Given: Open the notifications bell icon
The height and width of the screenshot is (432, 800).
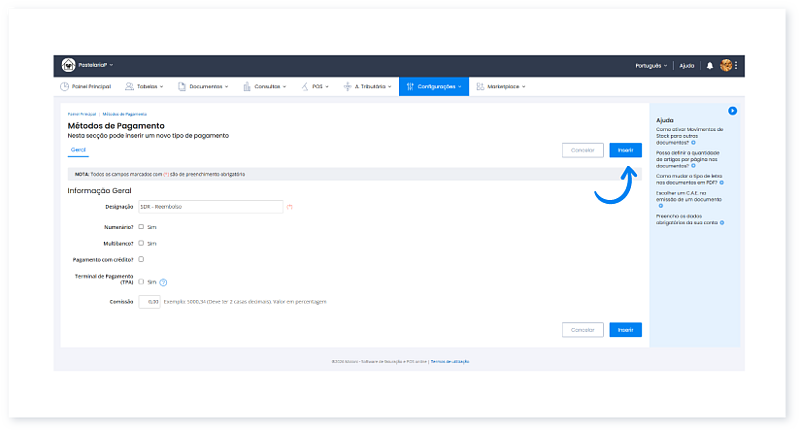Looking at the screenshot, I should (710, 65).
